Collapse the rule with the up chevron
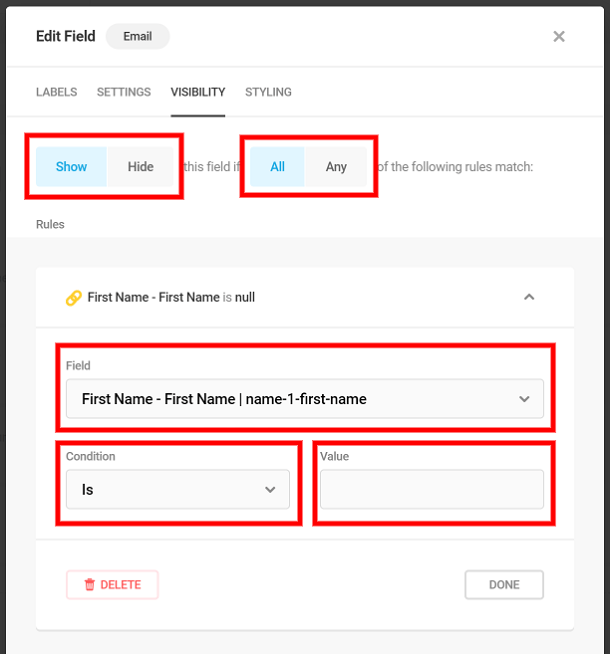610x654 pixels. coord(529,297)
